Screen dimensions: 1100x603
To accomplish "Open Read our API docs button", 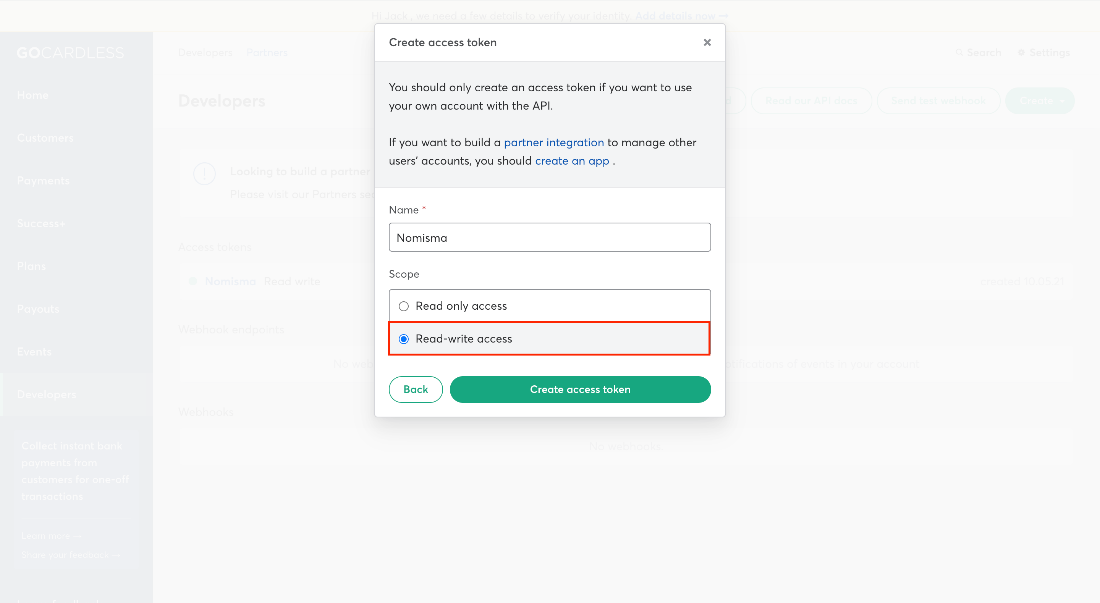I will pos(811,101).
